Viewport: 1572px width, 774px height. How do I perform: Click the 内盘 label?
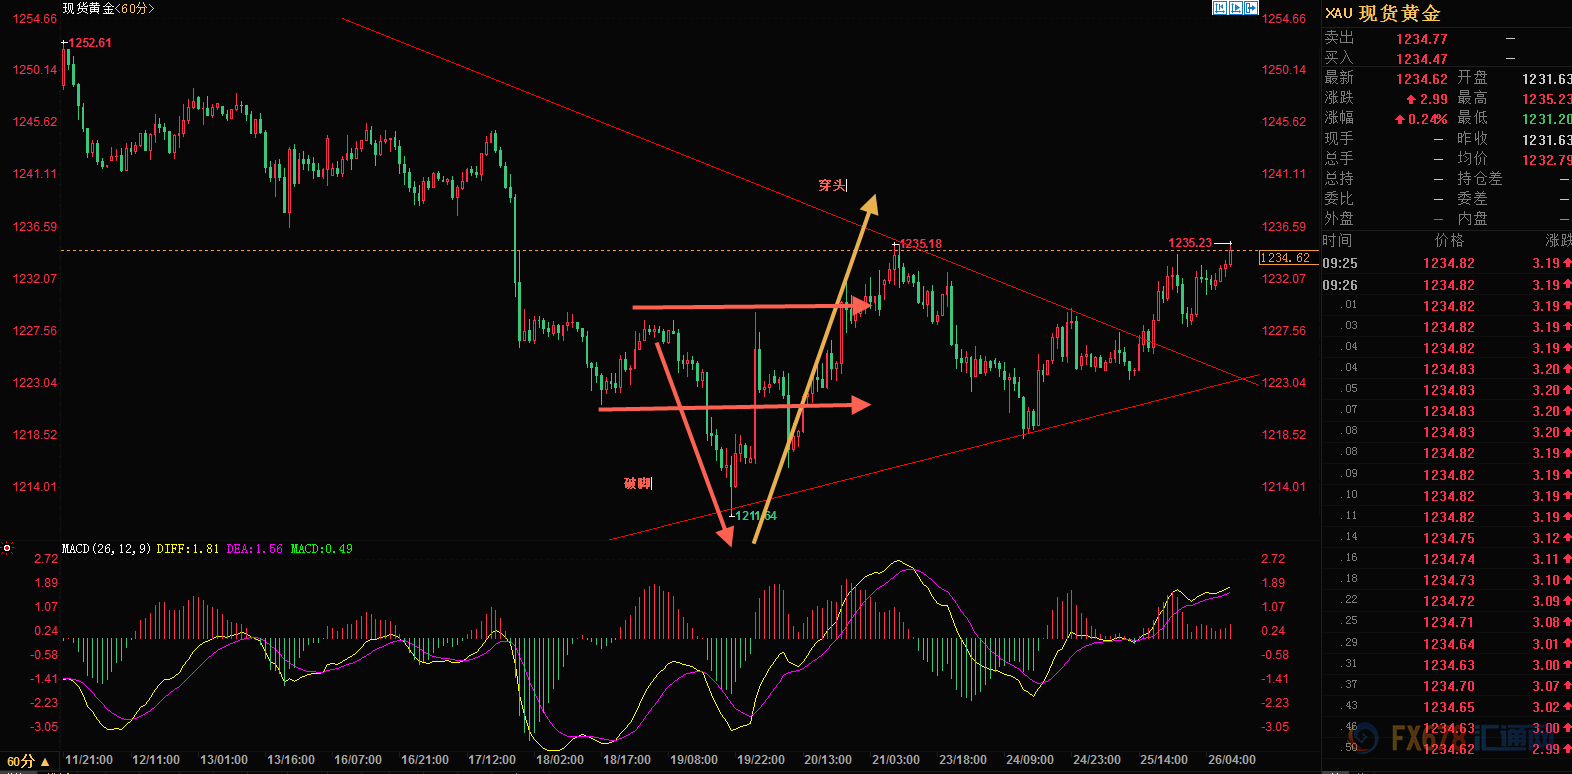(1472, 219)
